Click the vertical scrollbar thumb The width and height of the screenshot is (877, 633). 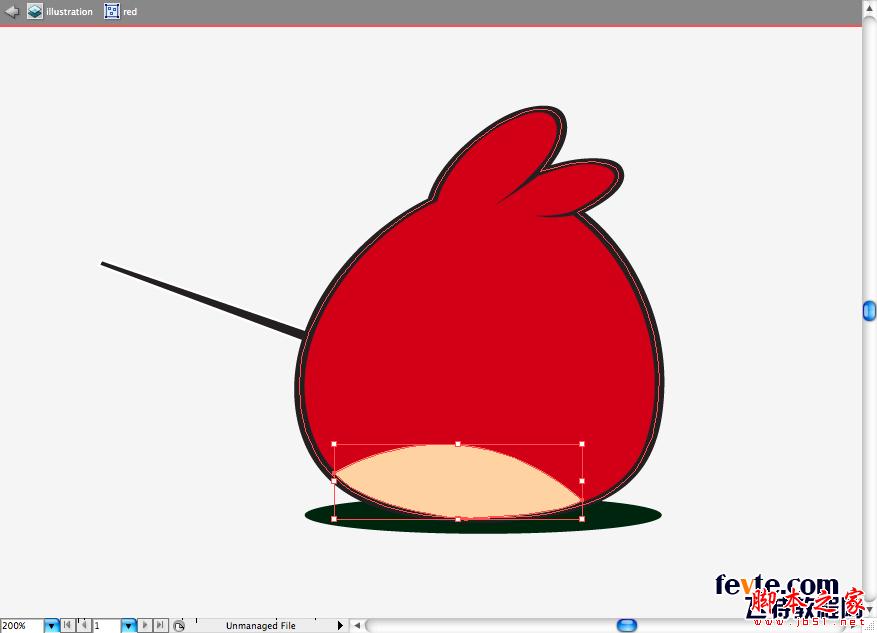tap(869, 311)
